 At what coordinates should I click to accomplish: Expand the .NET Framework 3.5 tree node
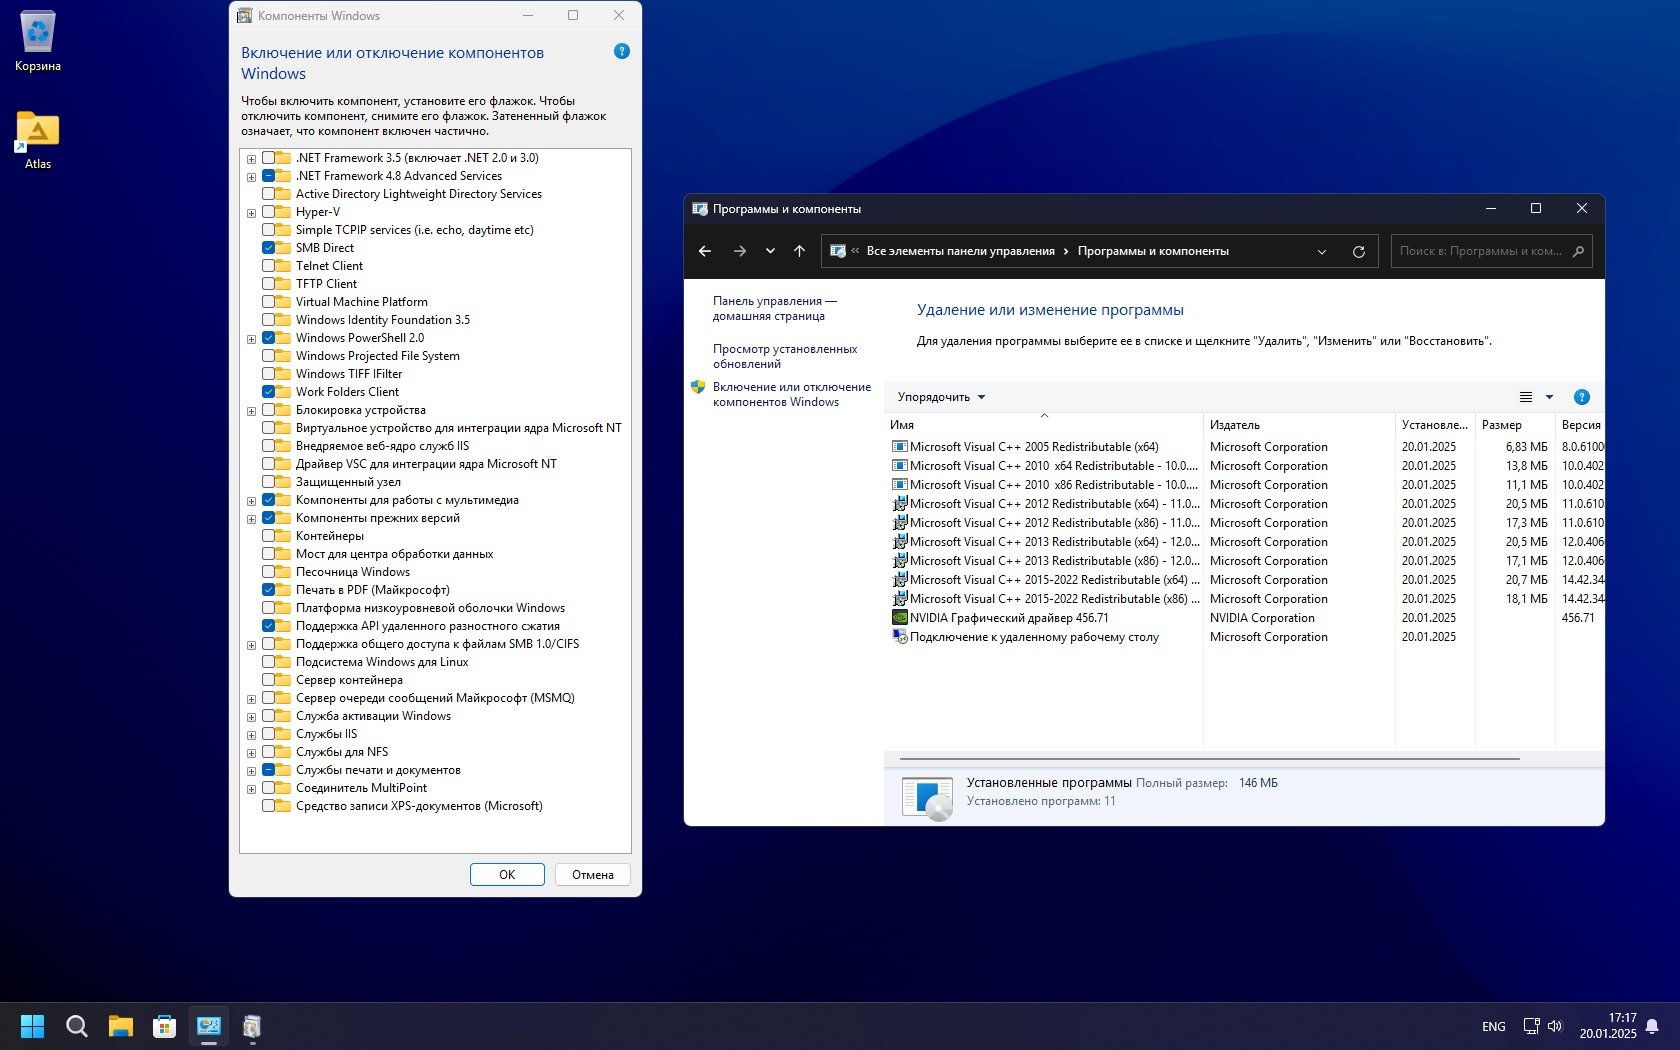[252, 159]
